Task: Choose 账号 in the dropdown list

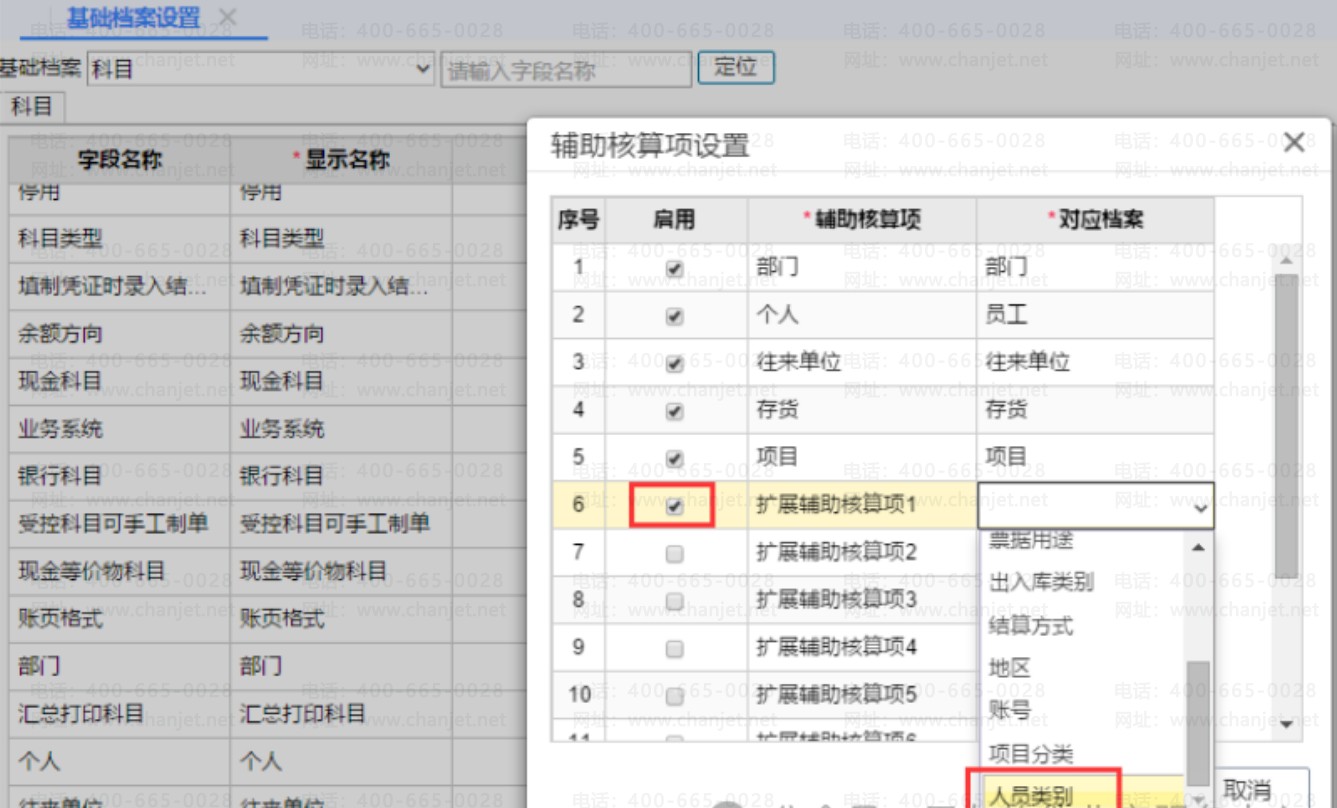Action: click(x=1009, y=710)
